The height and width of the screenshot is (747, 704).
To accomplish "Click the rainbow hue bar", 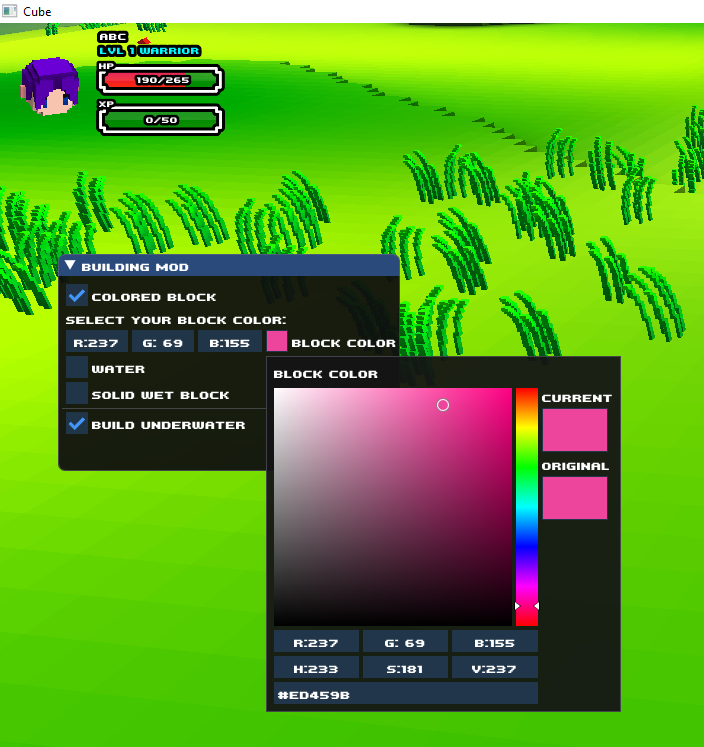I will (527, 507).
